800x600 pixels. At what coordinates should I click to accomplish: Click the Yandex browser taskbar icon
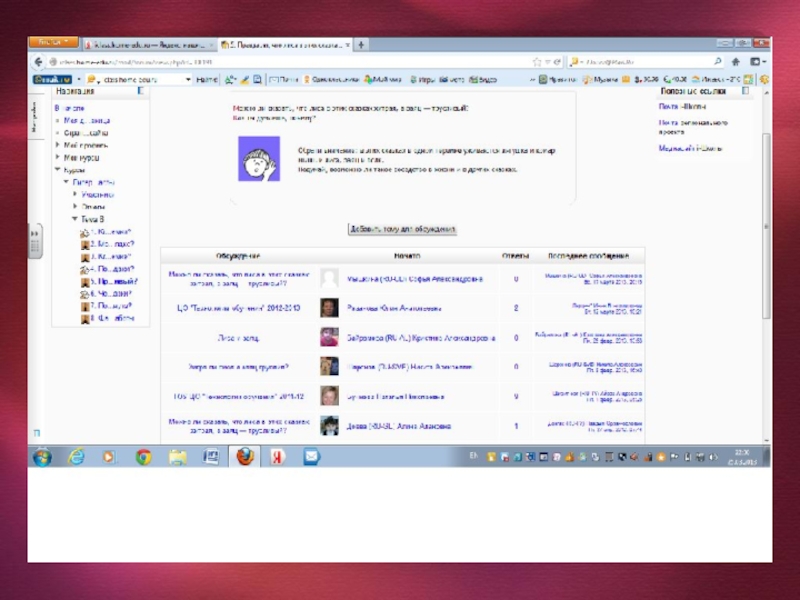(278, 456)
